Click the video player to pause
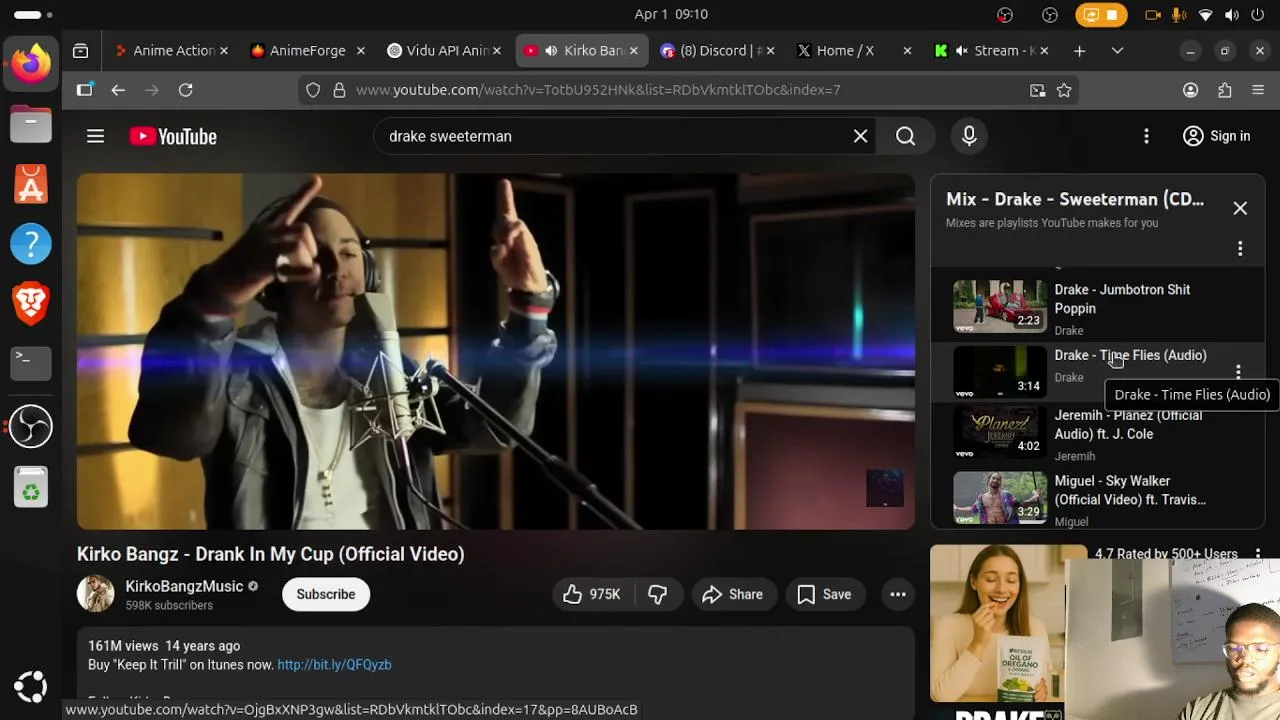This screenshot has height=720, width=1280. click(x=496, y=352)
